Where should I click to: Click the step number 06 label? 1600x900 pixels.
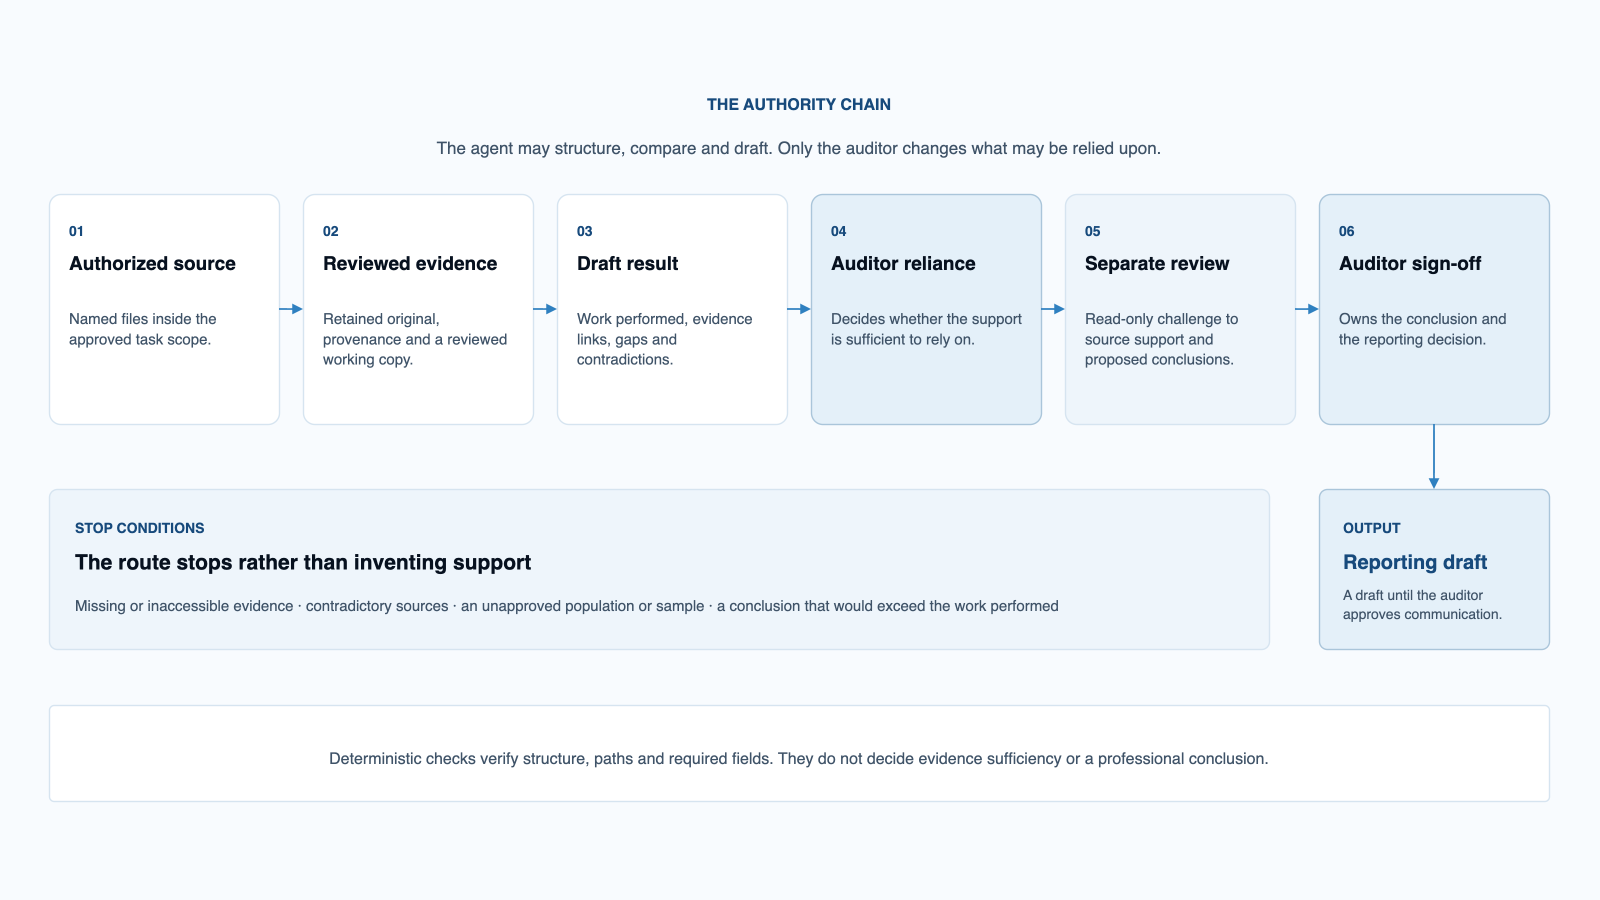(x=1346, y=231)
